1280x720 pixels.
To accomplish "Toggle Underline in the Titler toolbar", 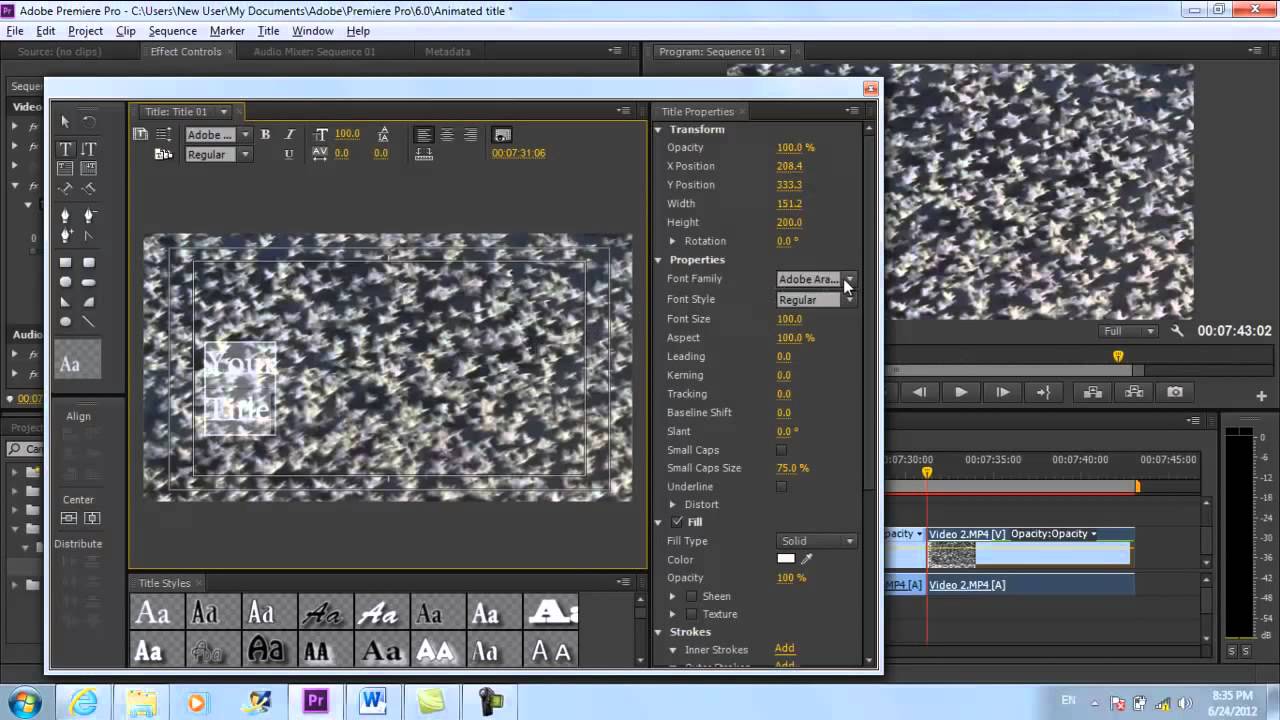I will 289,154.
